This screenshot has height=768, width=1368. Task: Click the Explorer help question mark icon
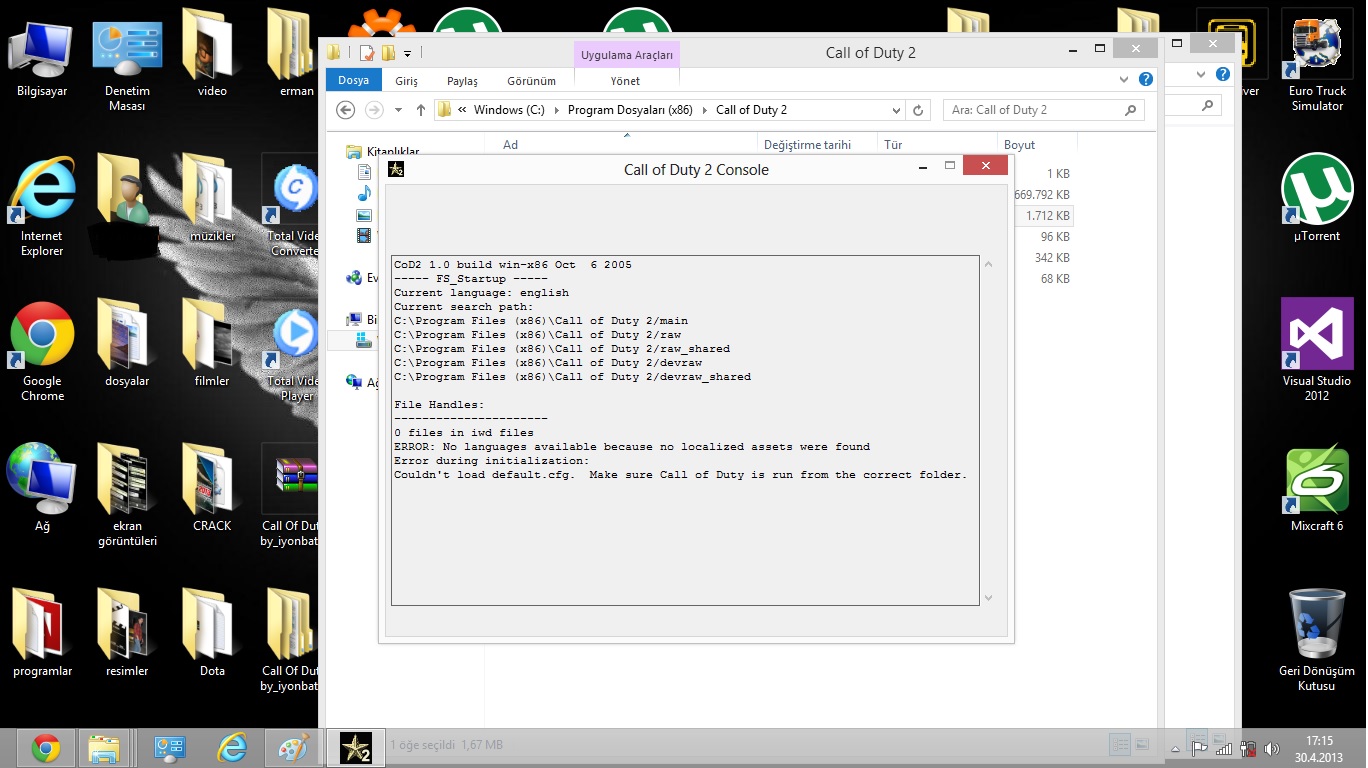(x=1146, y=80)
